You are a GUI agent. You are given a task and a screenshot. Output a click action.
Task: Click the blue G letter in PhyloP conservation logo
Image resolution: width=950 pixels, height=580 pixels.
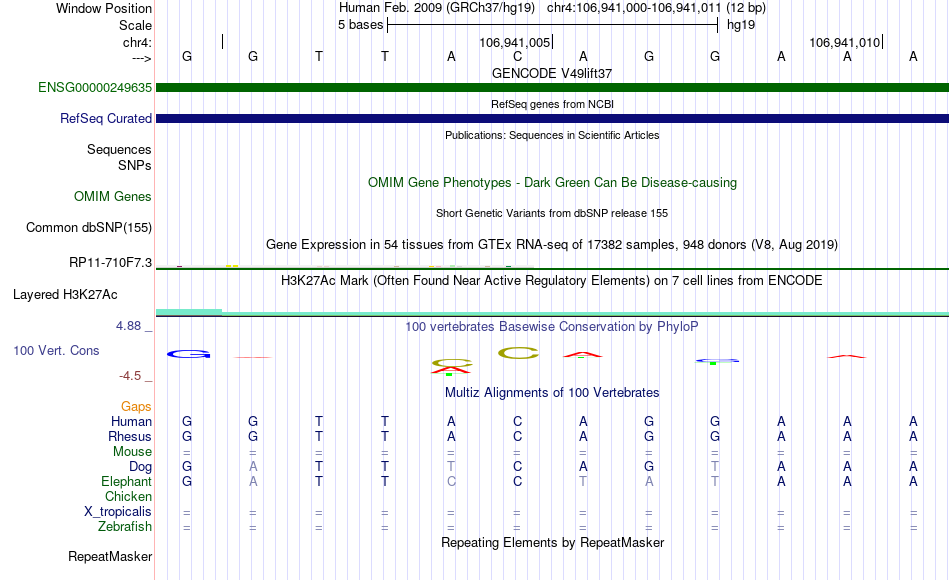point(188,354)
